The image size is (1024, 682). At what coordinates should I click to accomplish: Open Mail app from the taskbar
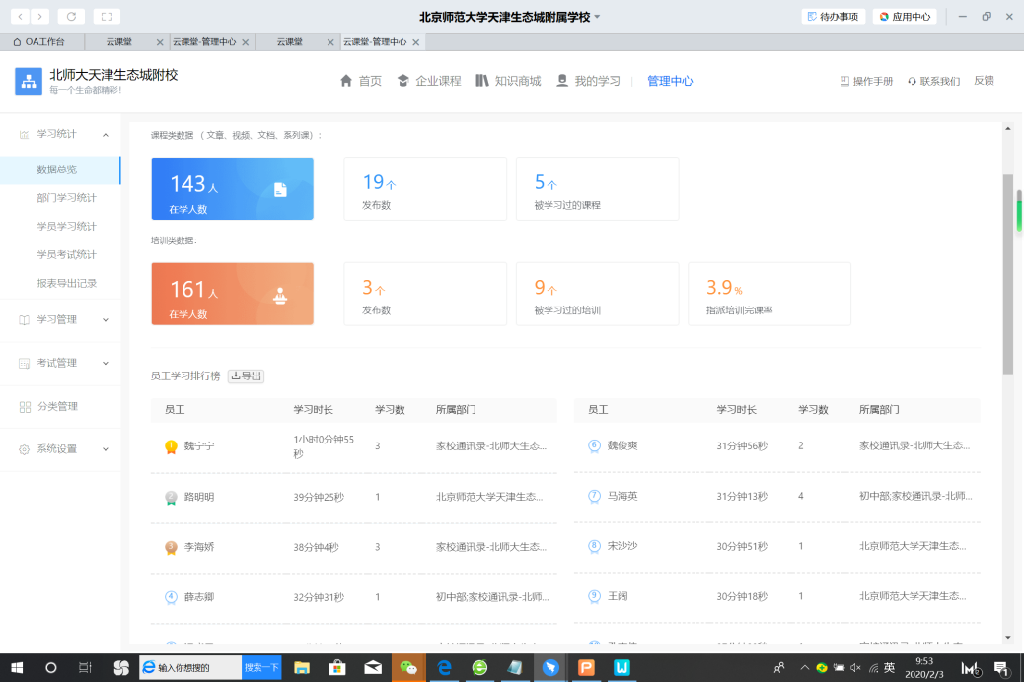pos(373,668)
